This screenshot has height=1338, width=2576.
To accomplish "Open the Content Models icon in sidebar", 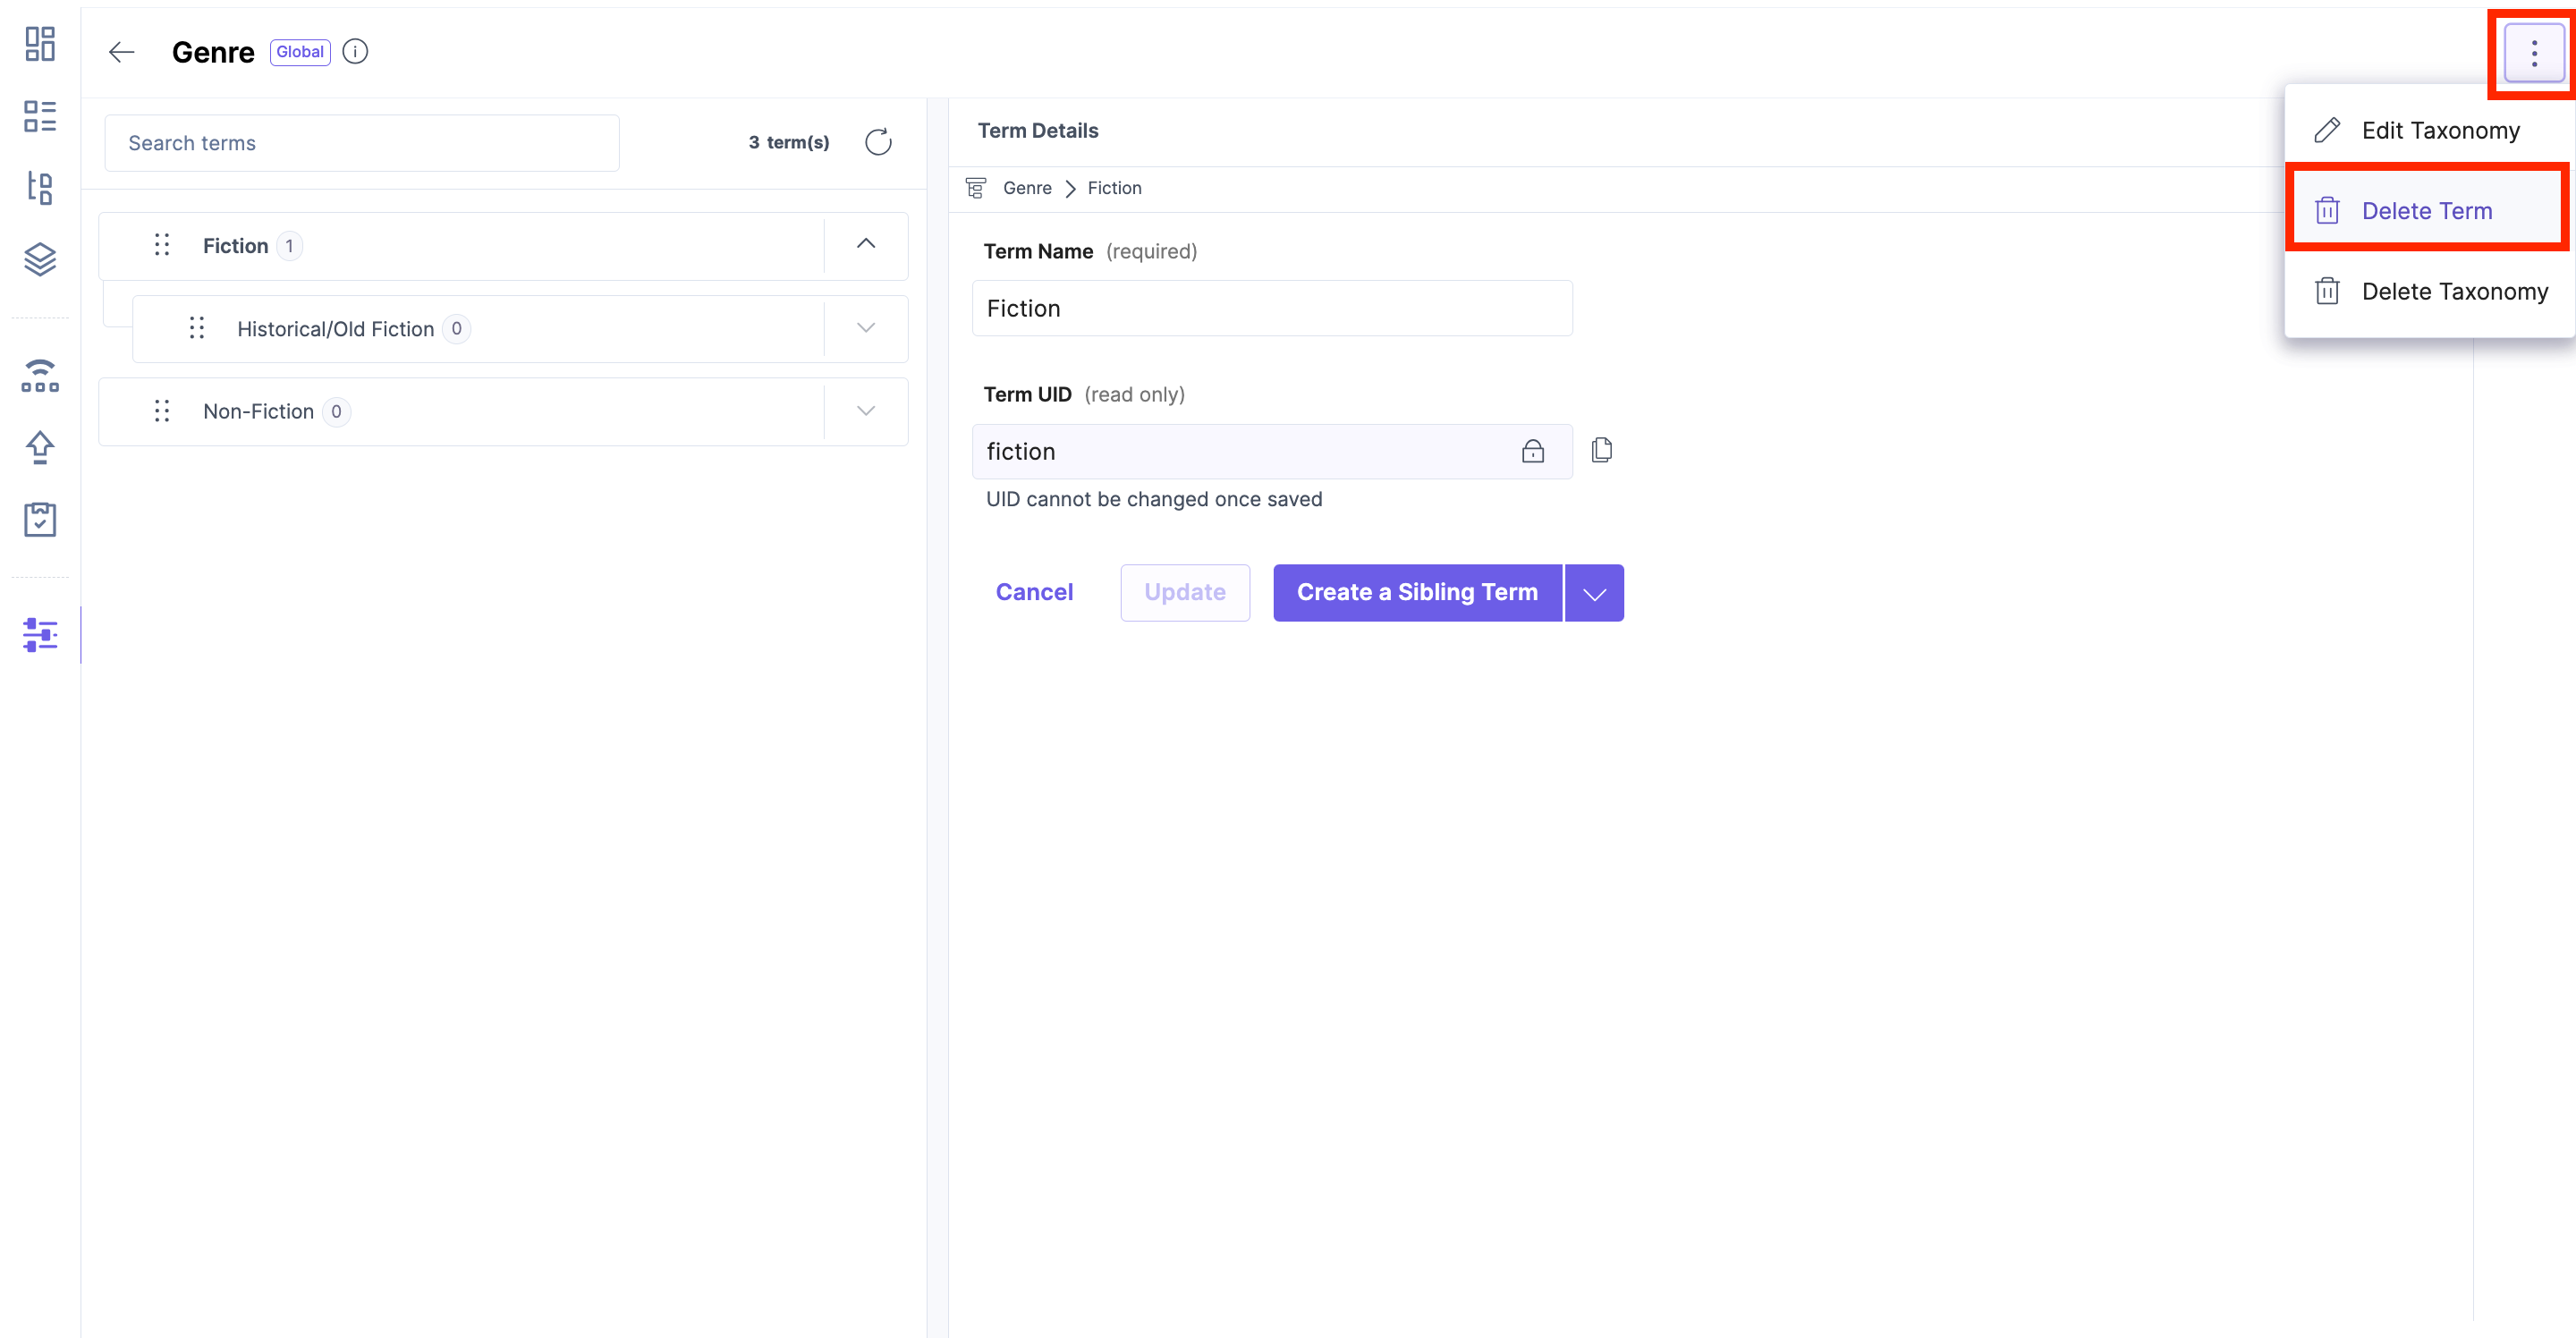I will [40, 187].
